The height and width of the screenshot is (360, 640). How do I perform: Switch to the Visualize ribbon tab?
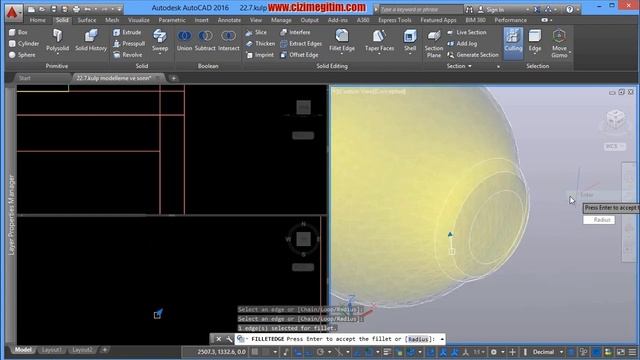click(x=139, y=20)
